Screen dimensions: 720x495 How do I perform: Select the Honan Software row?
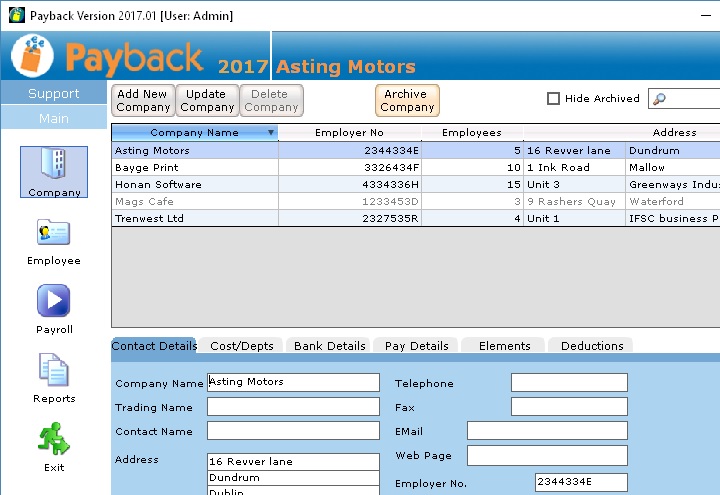coord(158,185)
